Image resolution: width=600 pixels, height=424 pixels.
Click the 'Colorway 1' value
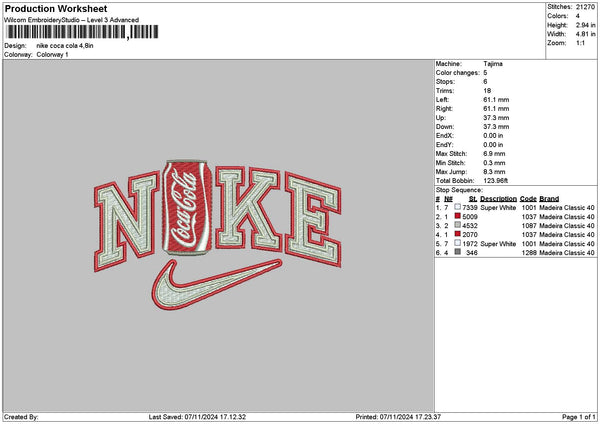click(52, 54)
